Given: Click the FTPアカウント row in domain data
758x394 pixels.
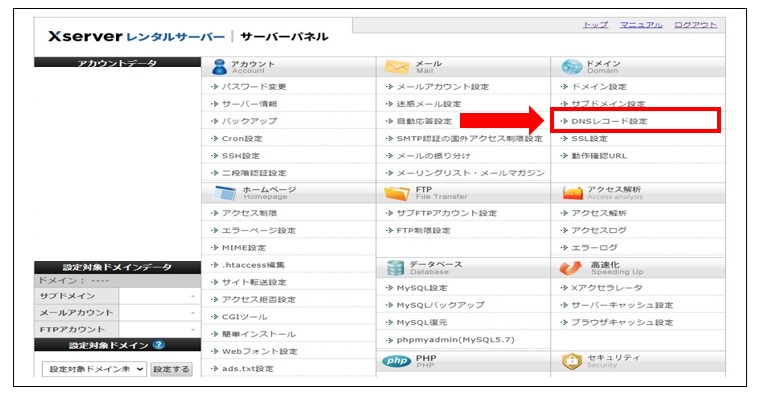Looking at the screenshot, I should pos(117,329).
